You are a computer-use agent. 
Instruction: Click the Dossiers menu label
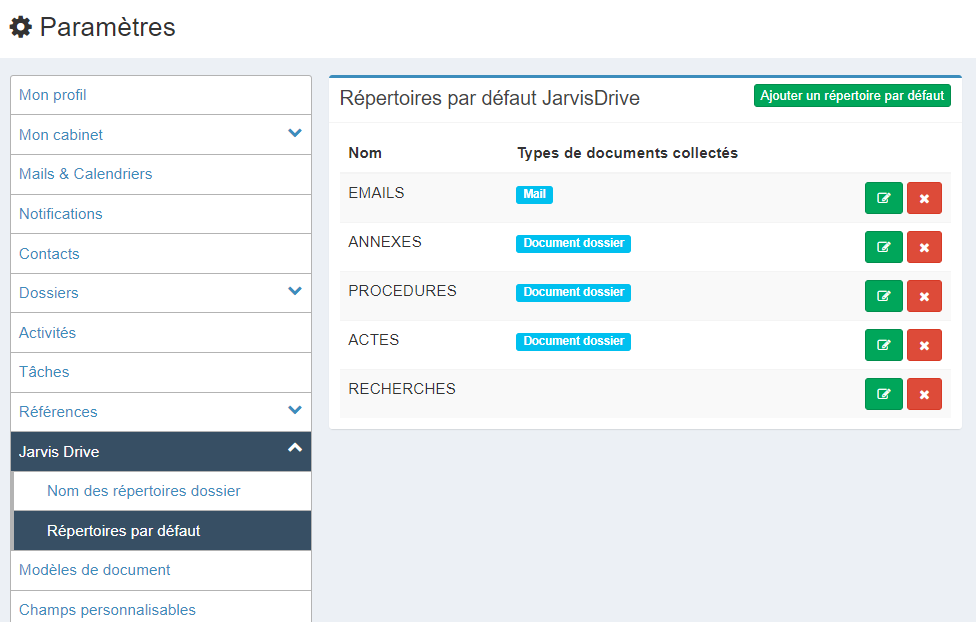point(49,293)
